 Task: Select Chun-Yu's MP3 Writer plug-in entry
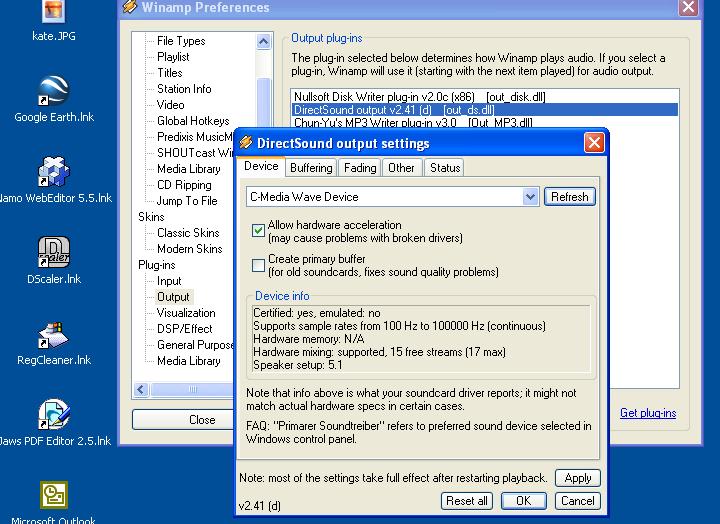(x=484, y=122)
